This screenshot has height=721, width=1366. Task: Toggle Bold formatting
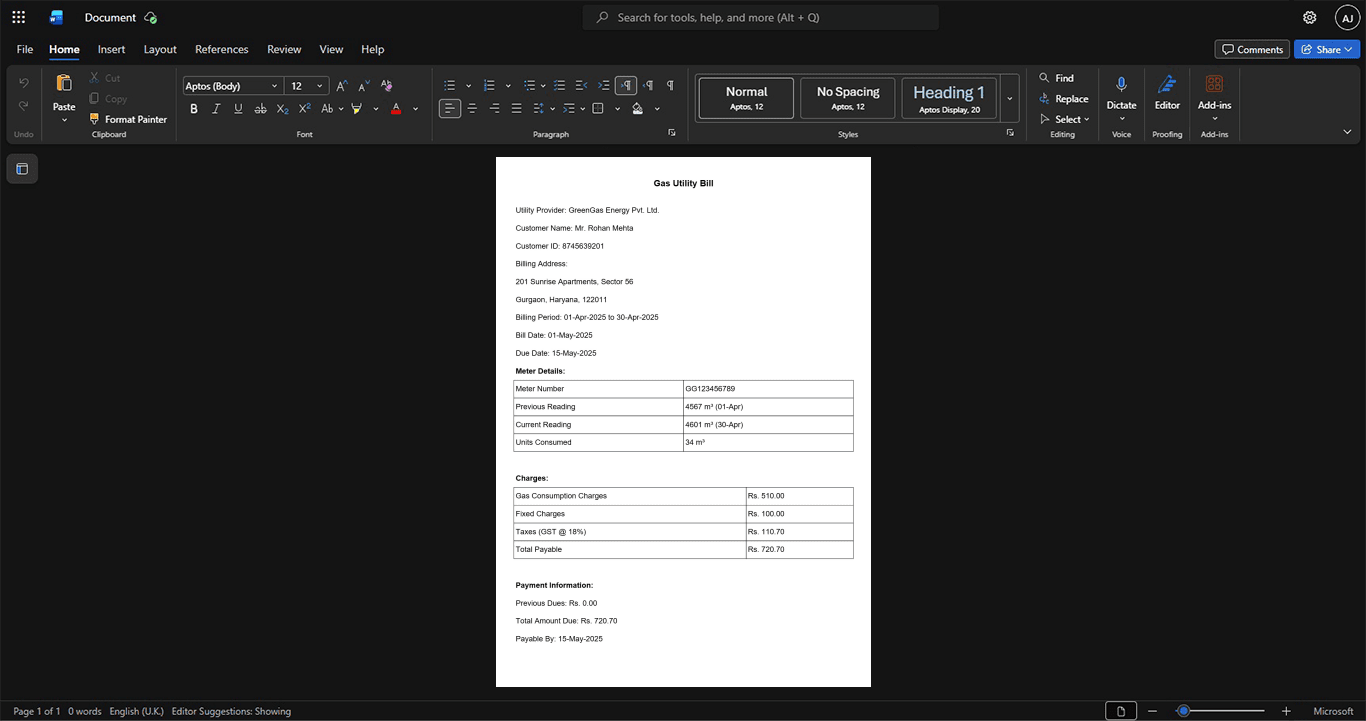[x=194, y=109]
